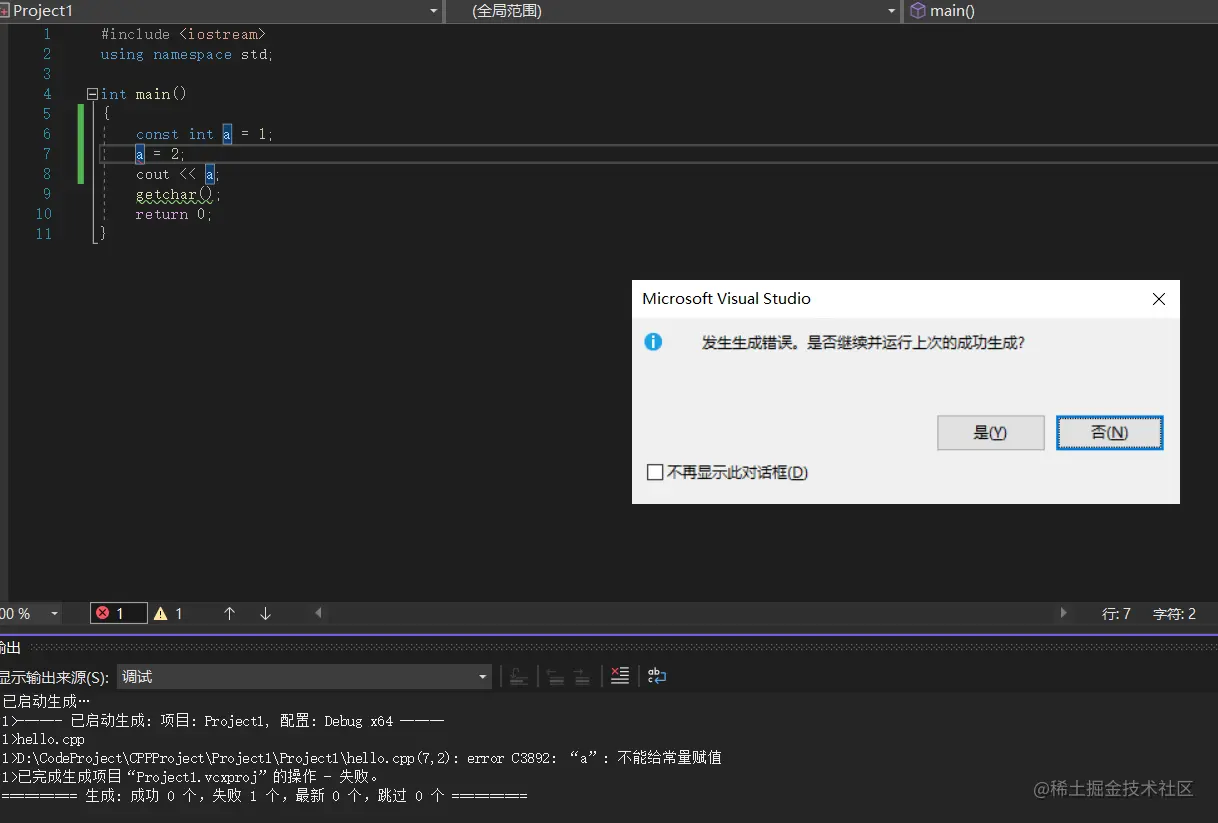The width and height of the screenshot is (1218, 823).
Task: Click the underlined getchar() call
Action: [175, 194]
